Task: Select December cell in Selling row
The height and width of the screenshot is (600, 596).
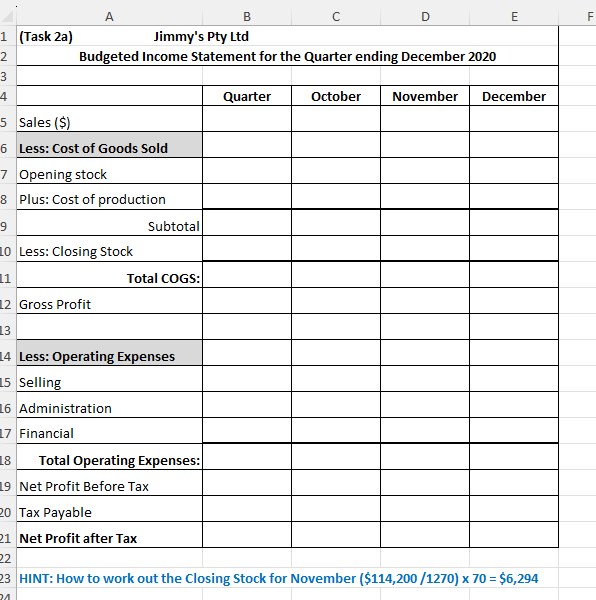Action: pyautogui.click(x=514, y=379)
